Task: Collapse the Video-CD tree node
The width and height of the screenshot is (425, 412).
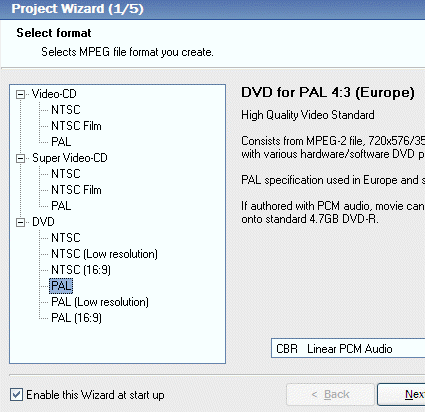Action: coord(20,94)
